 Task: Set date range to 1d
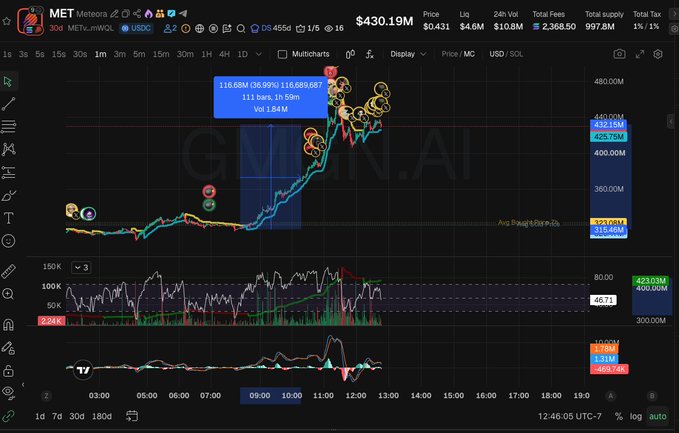[40, 417]
